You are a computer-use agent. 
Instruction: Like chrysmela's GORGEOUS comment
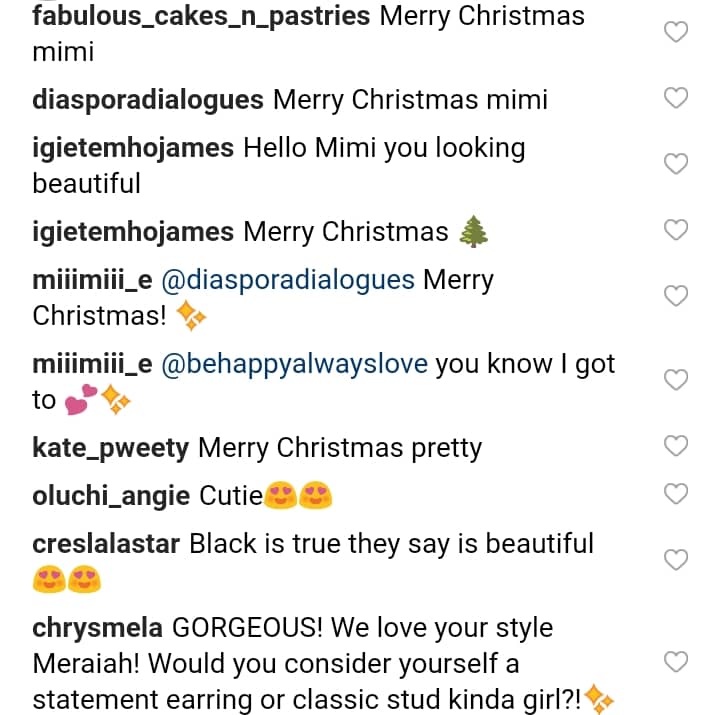click(x=676, y=662)
